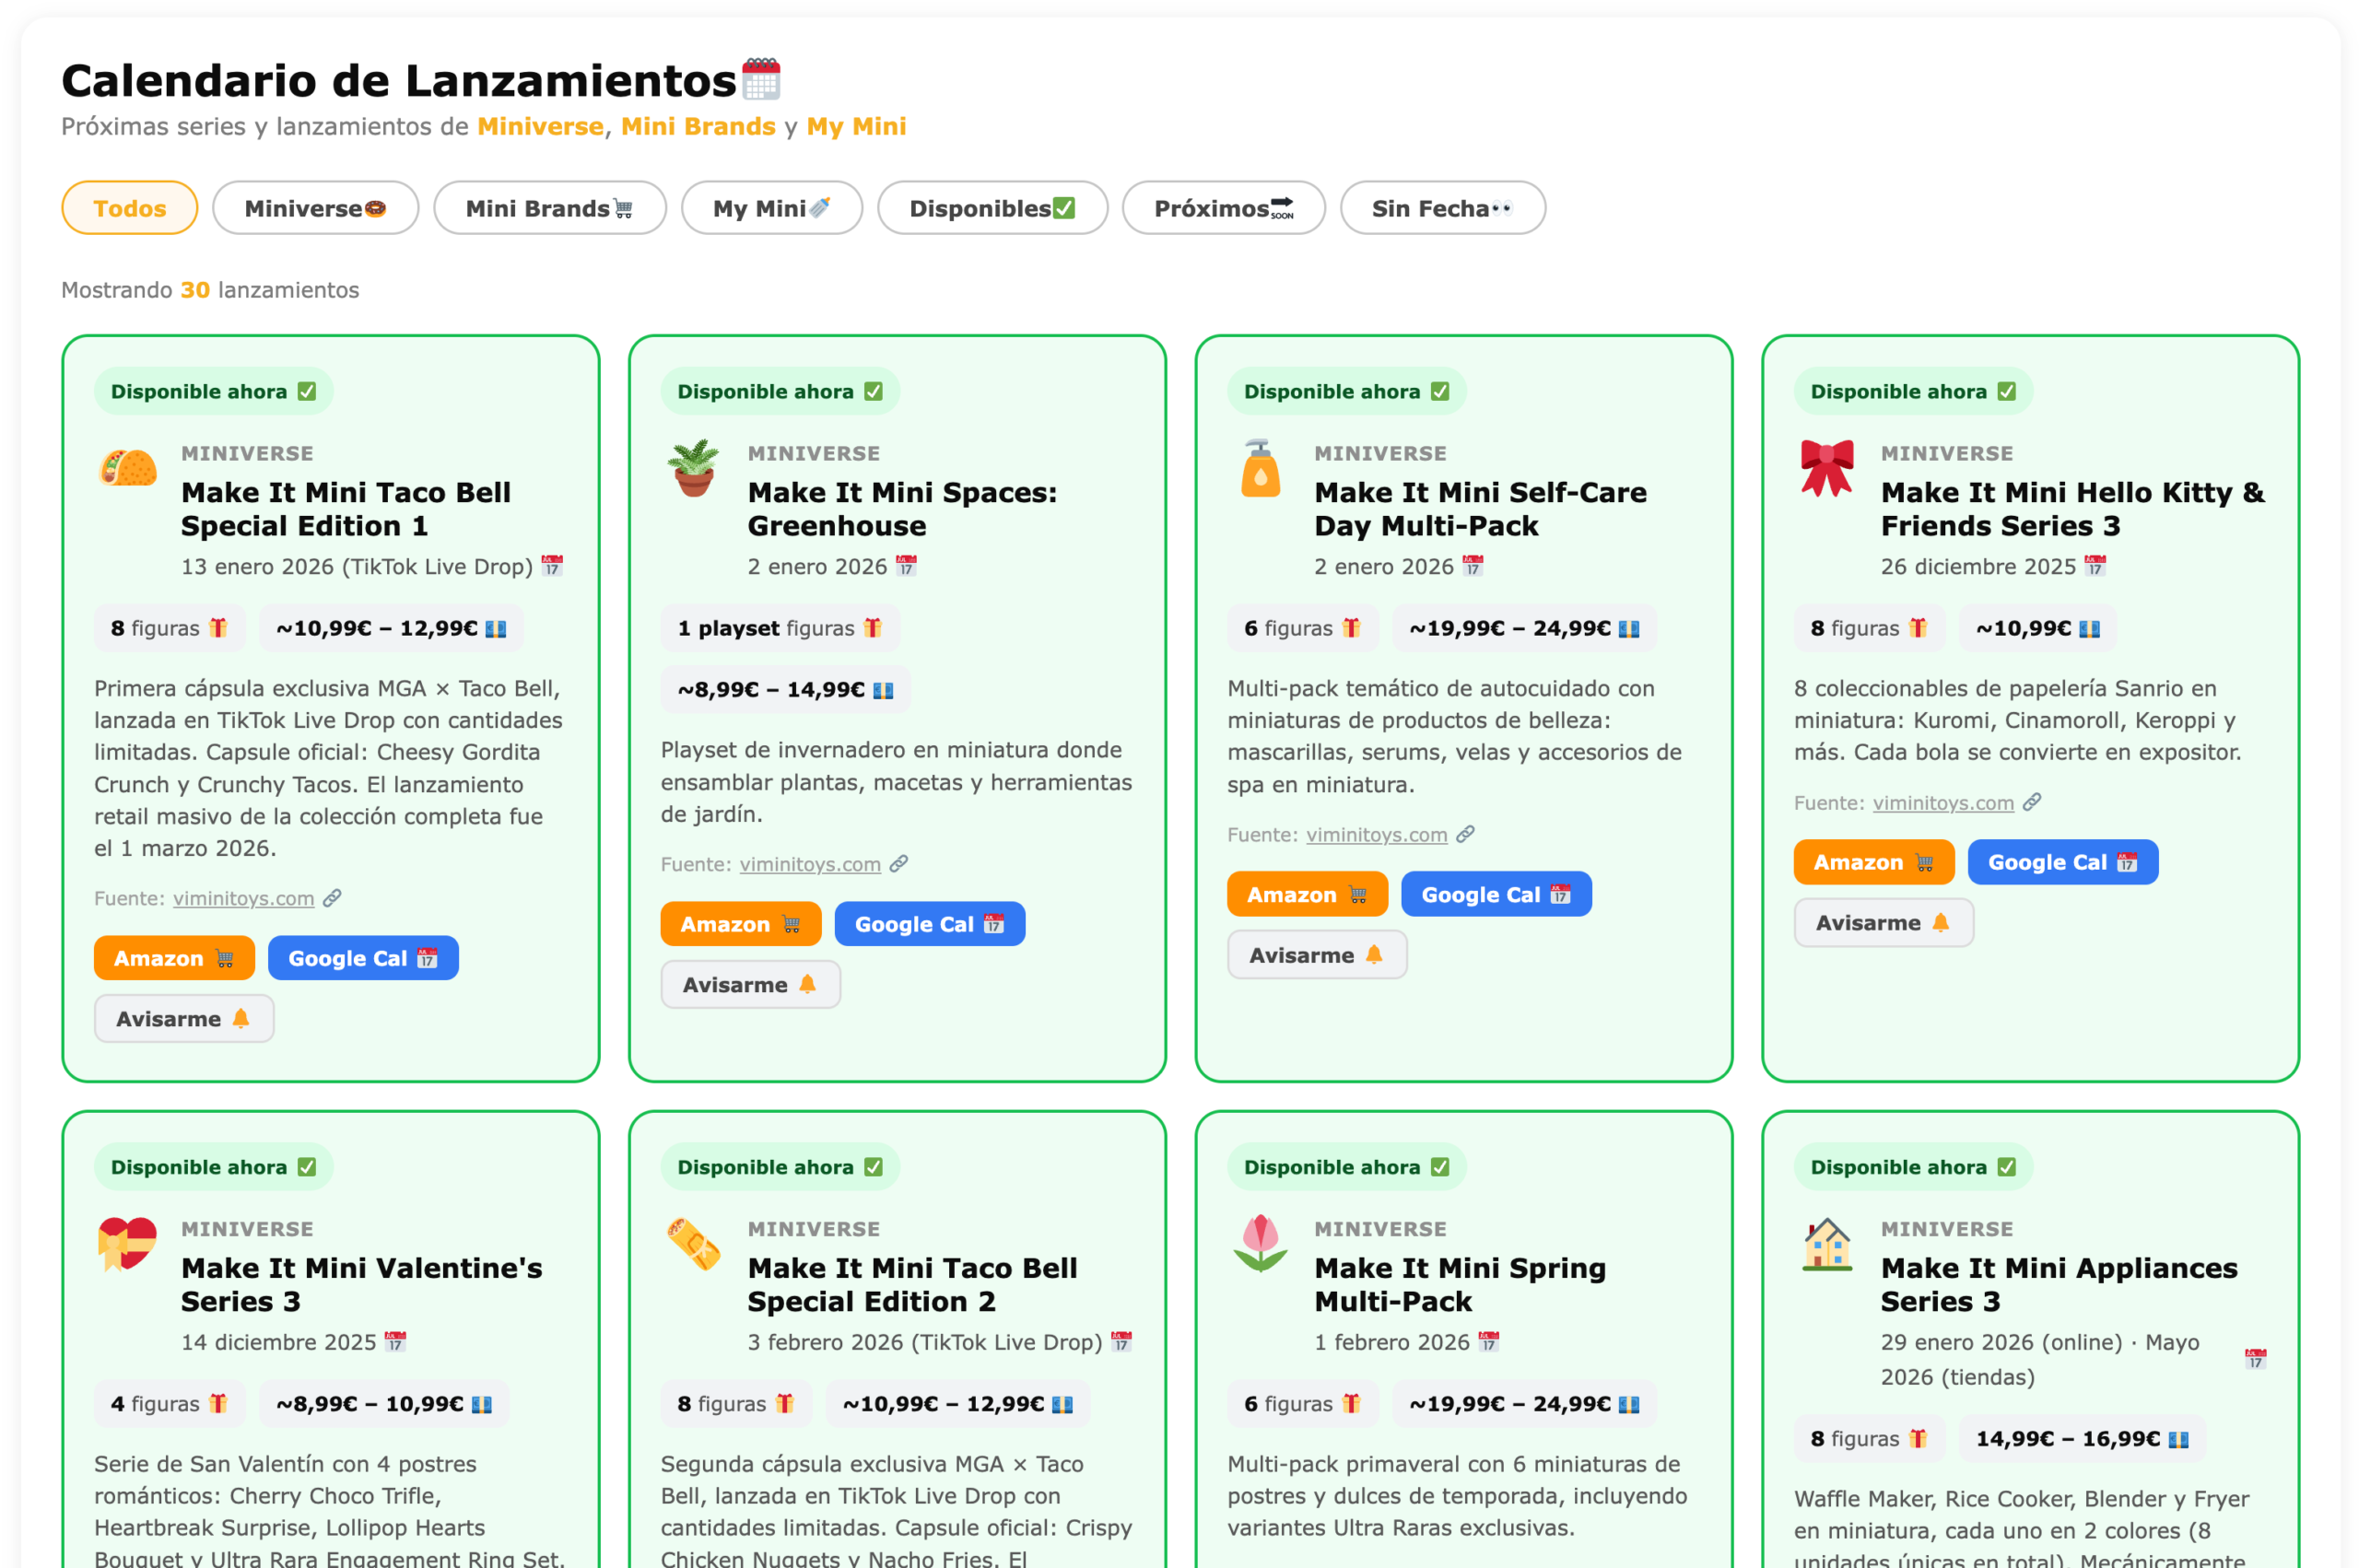
Task: Add Hello Kitty & Friends Series 3 to Google Cal
Action: pyautogui.click(x=2062, y=862)
